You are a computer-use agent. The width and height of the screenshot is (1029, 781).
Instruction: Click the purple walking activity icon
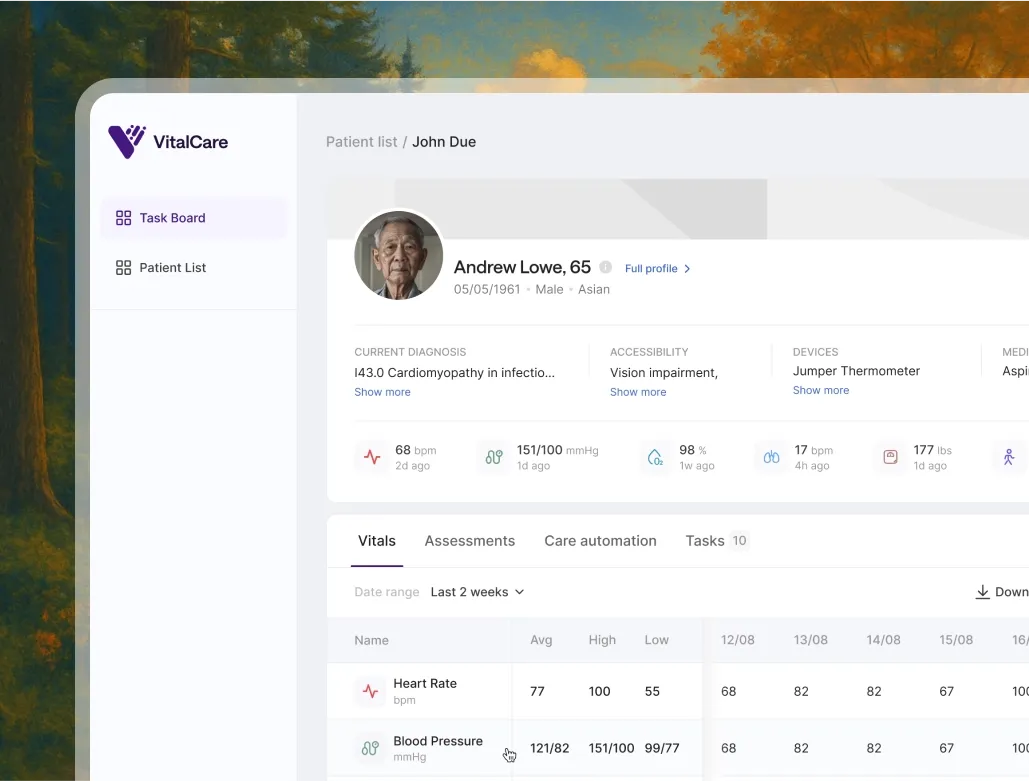pos(1009,457)
